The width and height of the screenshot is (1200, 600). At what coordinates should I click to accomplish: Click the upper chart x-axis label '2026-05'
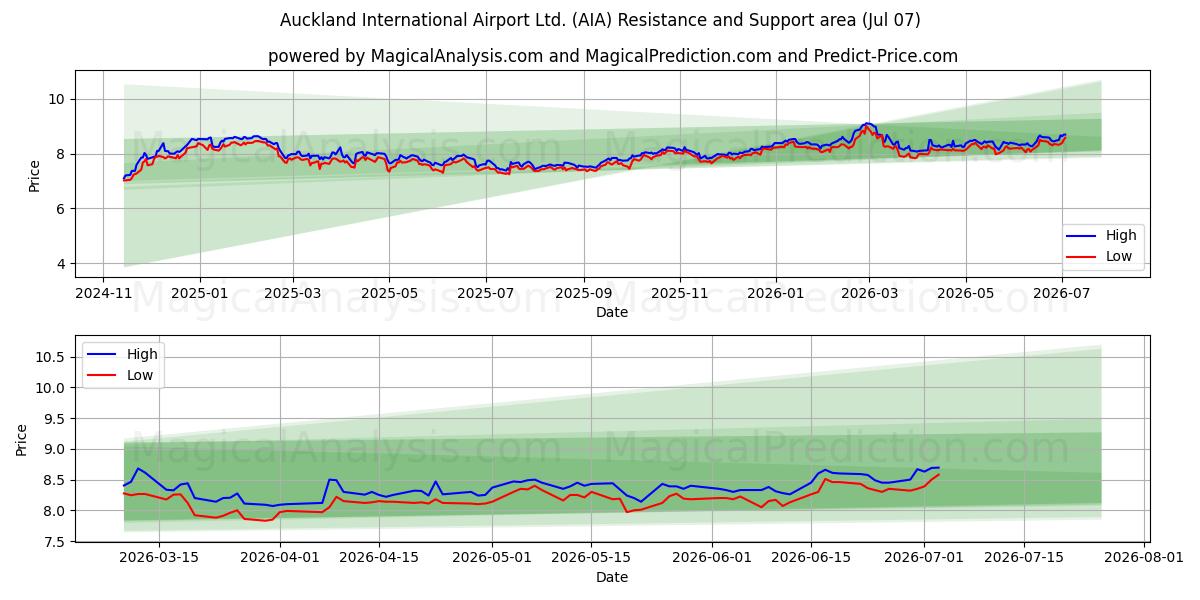[965, 293]
